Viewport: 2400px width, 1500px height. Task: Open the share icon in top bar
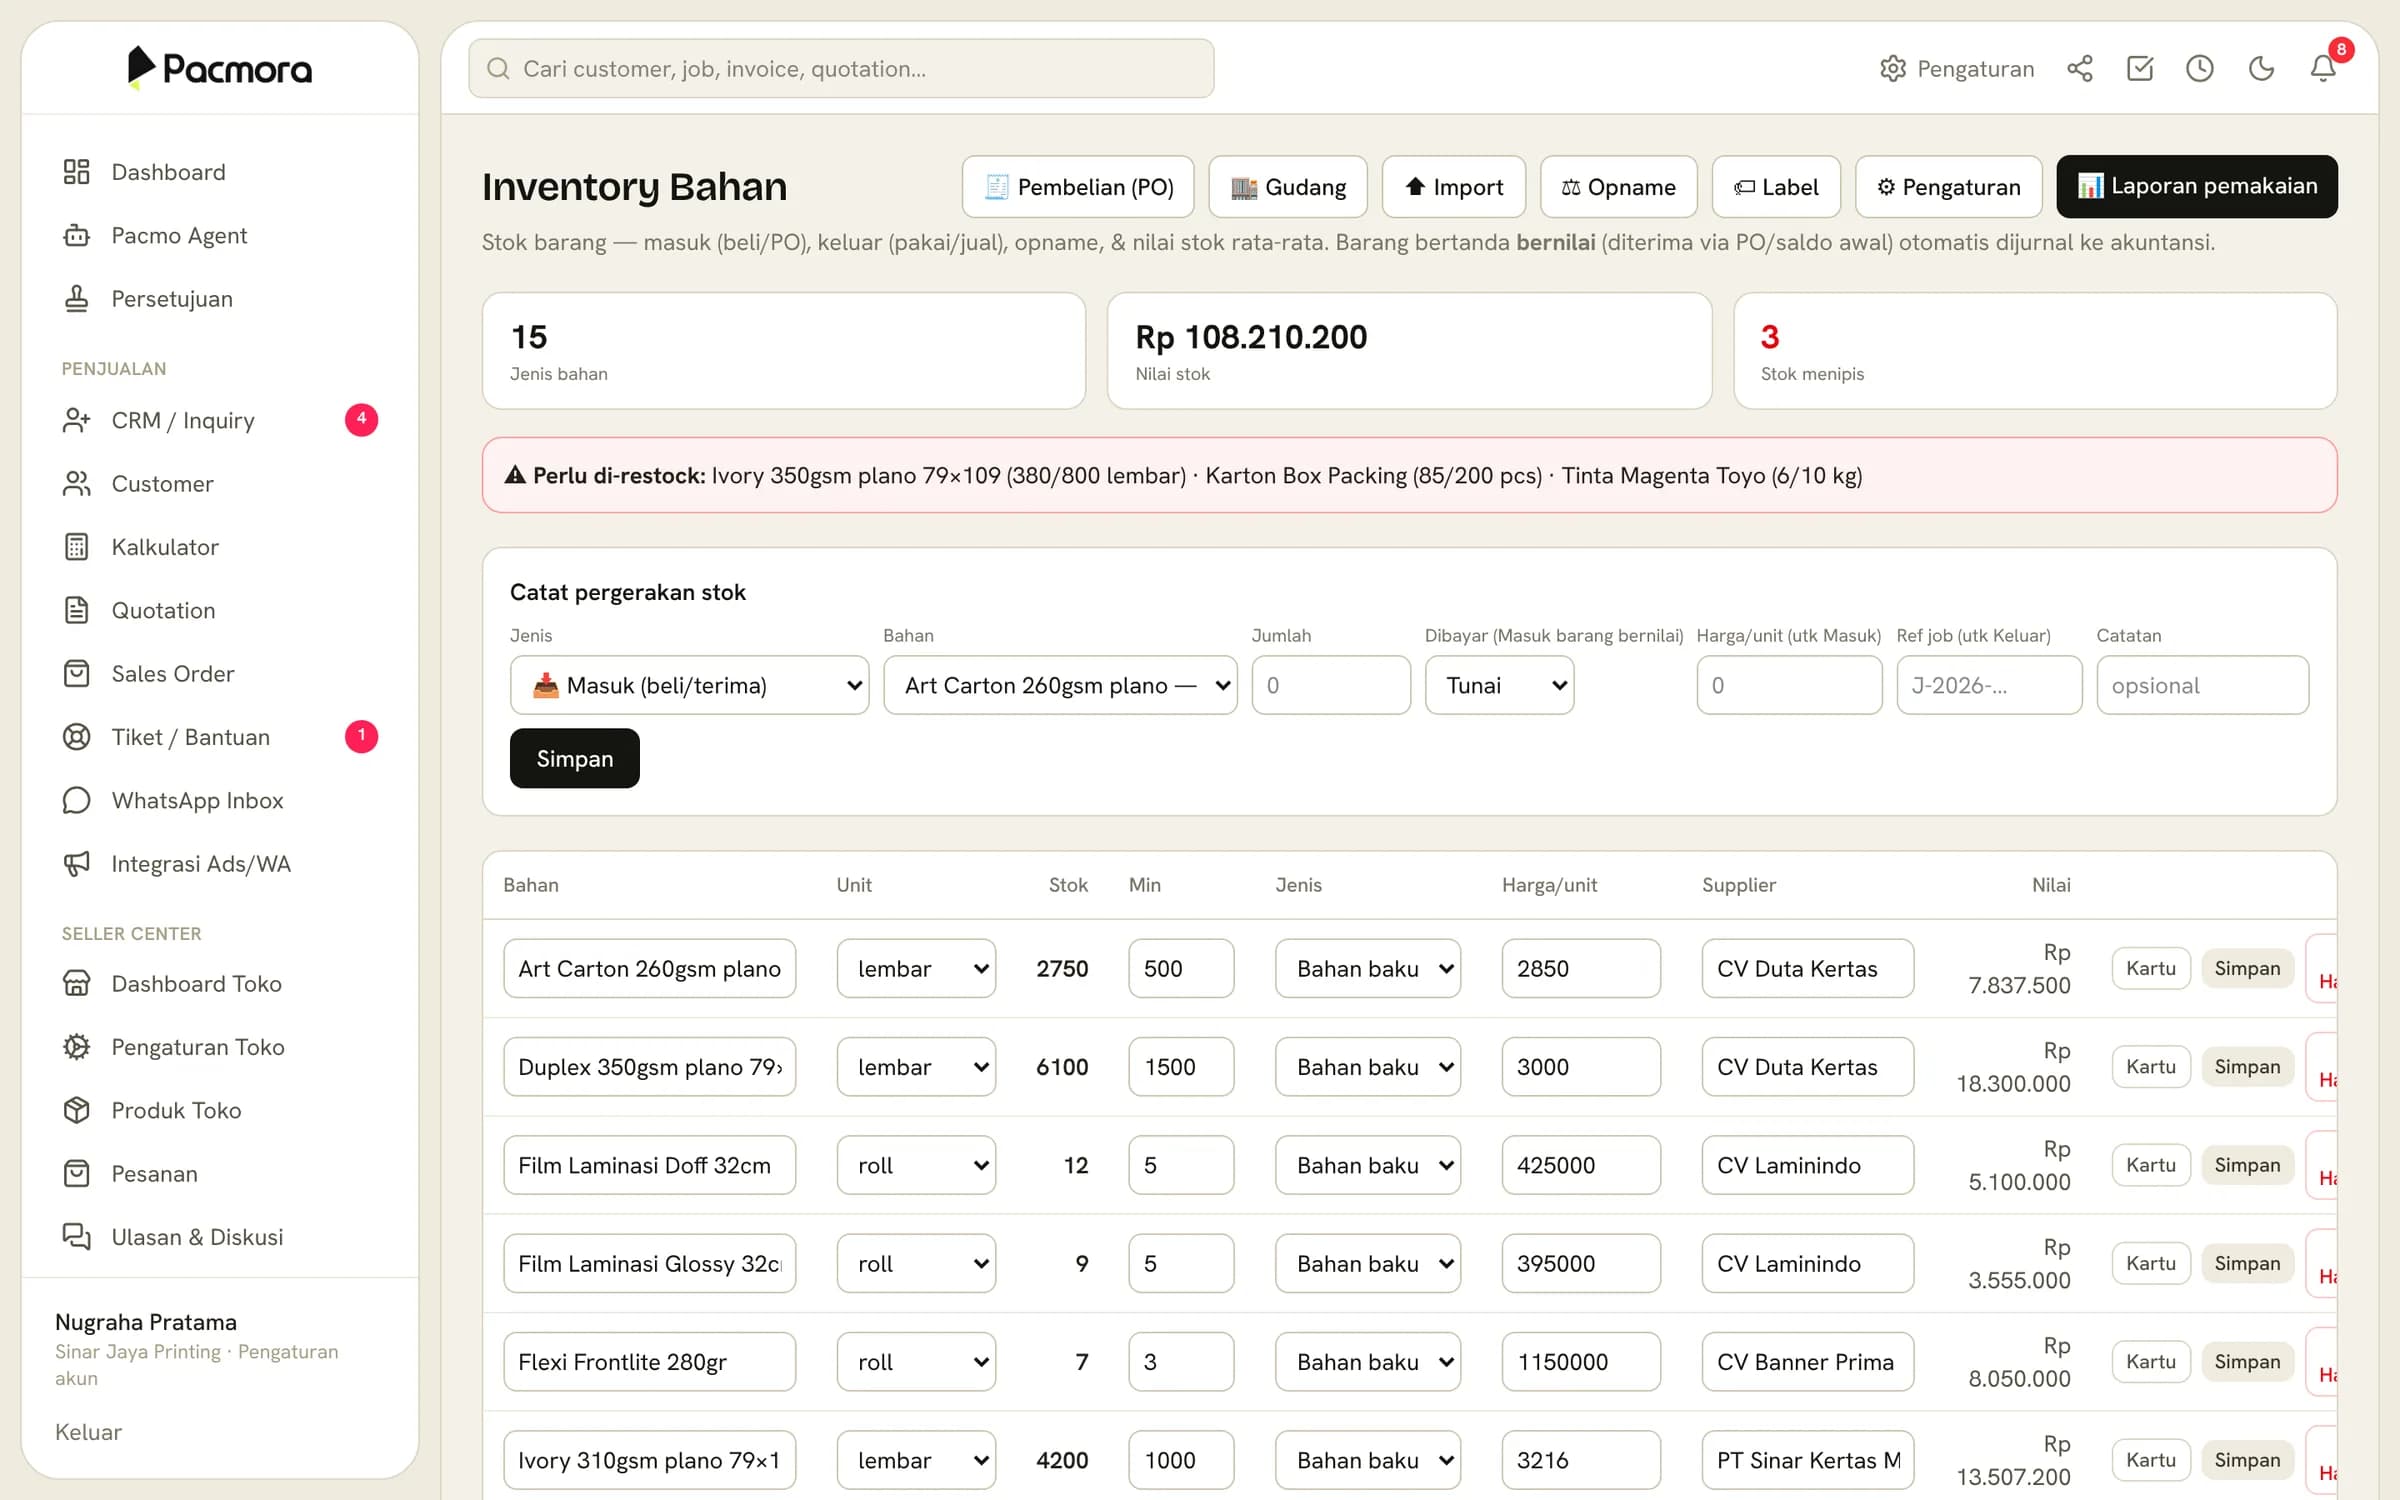click(x=2080, y=68)
